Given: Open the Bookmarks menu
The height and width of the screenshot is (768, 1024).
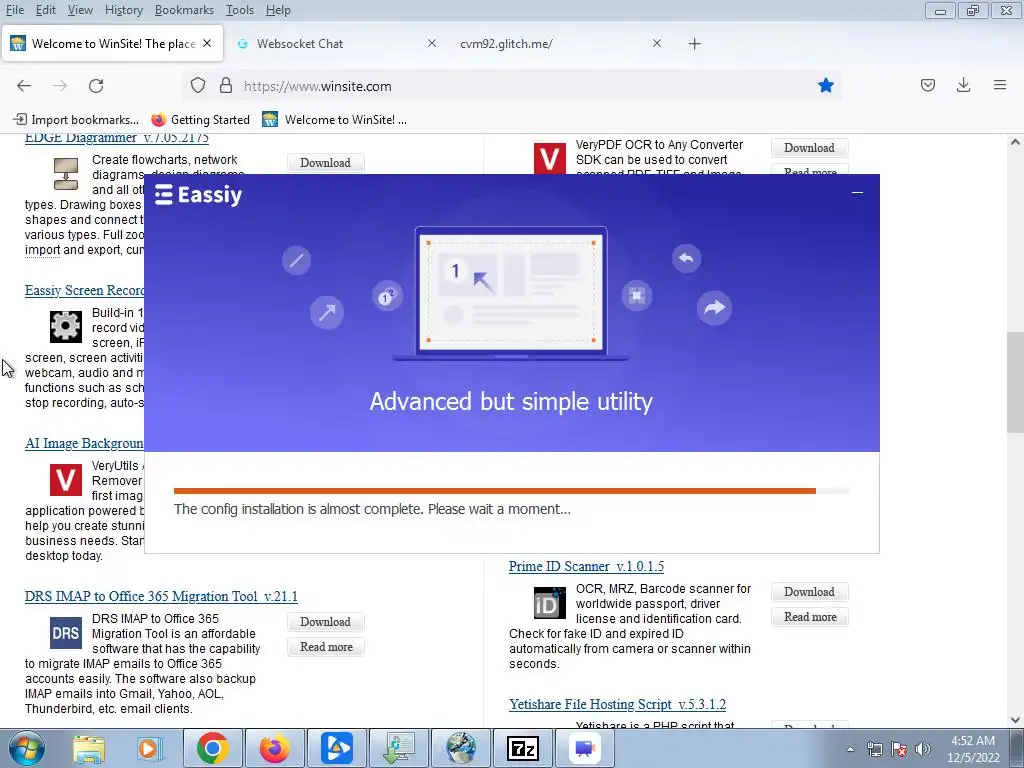Looking at the screenshot, I should pos(184,10).
